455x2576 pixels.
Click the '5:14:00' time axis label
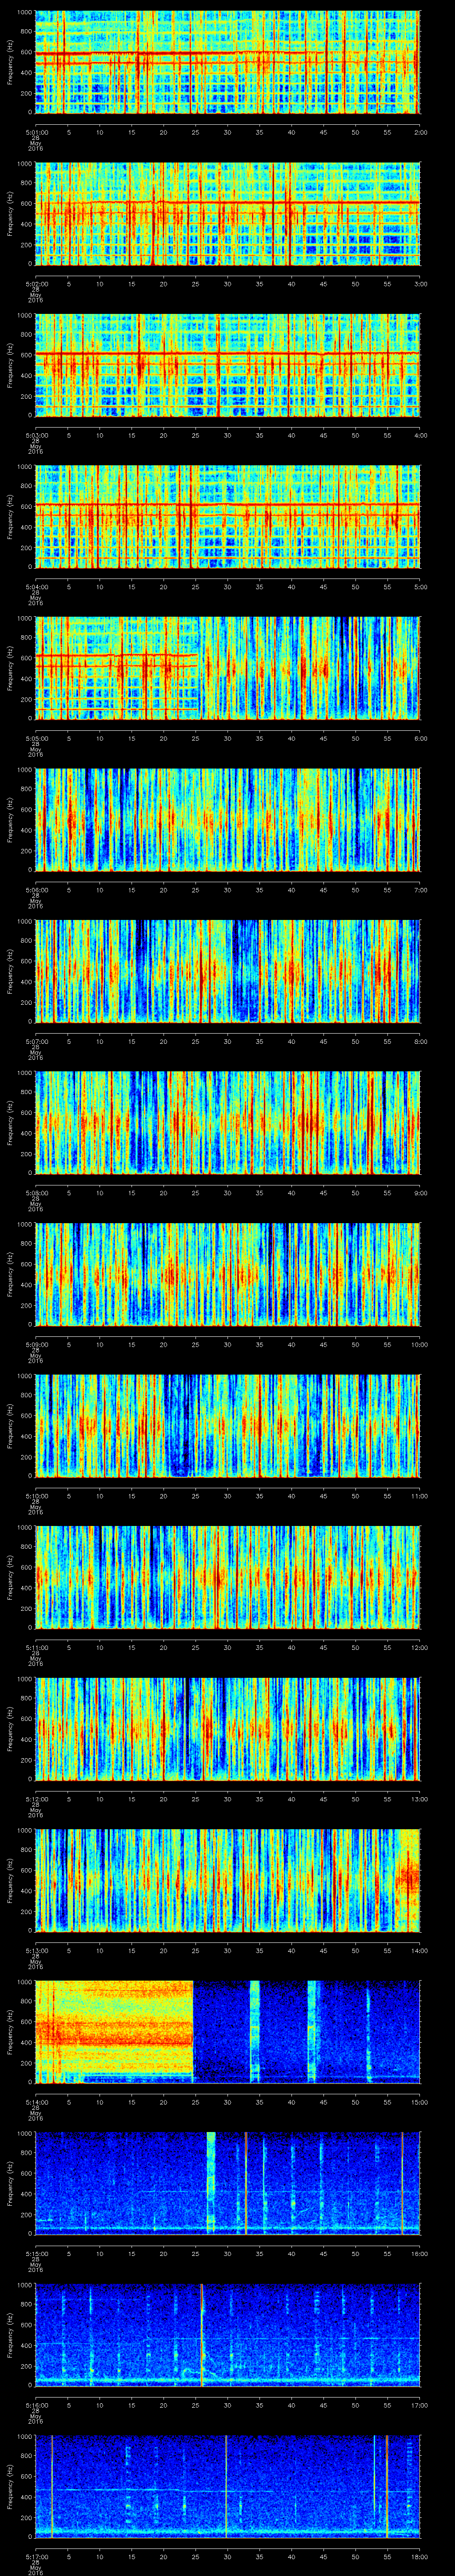pos(36,2102)
